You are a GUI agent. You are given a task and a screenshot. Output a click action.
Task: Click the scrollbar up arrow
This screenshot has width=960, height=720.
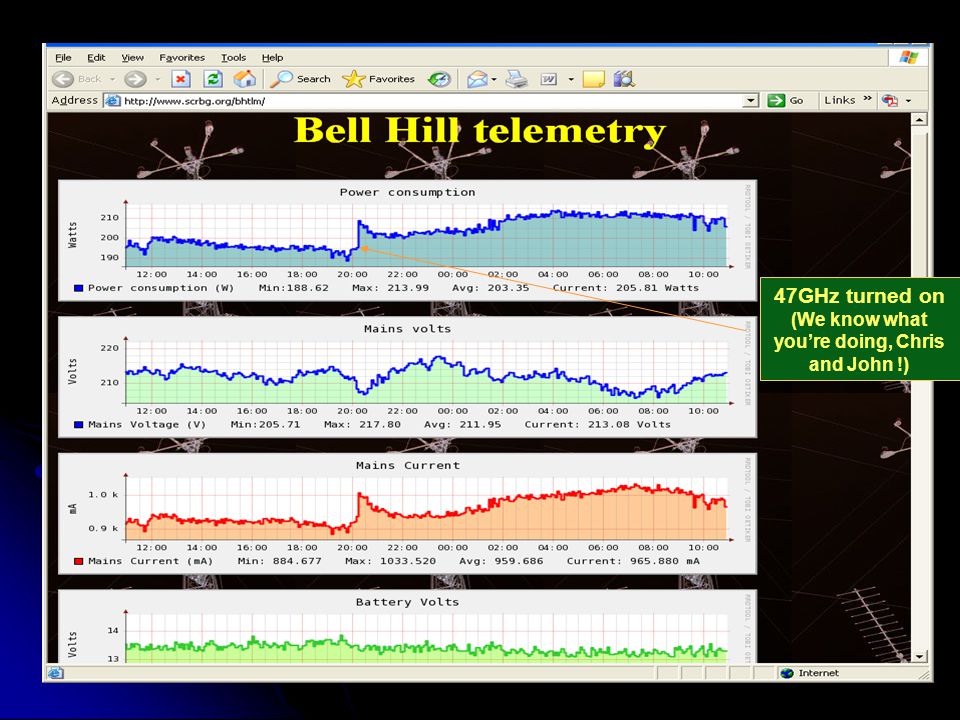pyautogui.click(x=919, y=119)
